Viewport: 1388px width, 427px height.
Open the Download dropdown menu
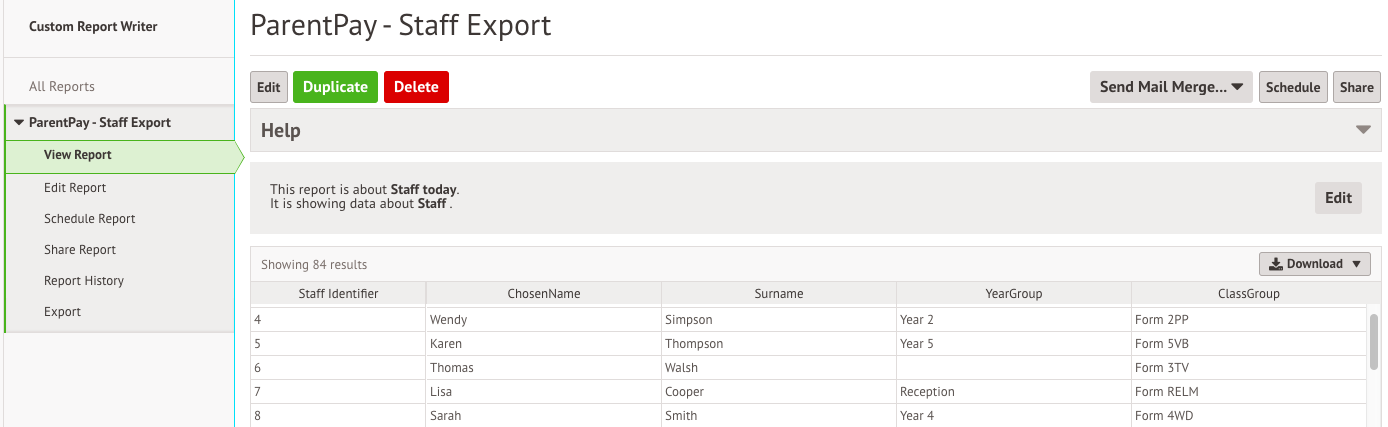coord(1315,264)
